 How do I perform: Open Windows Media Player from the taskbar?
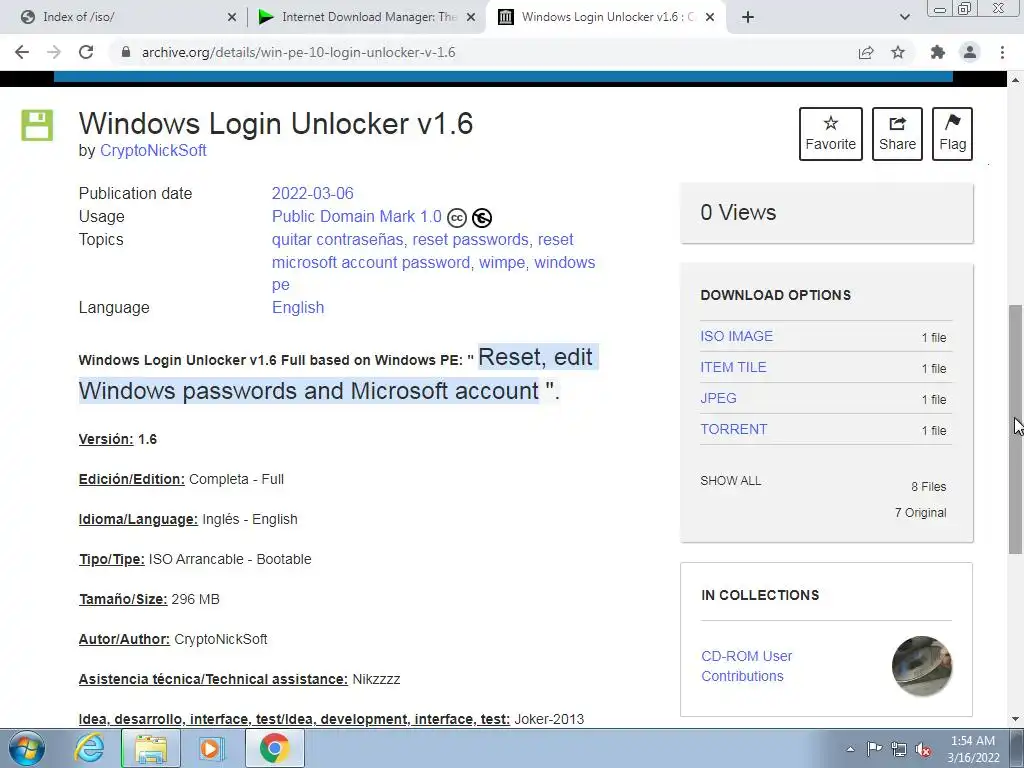212,748
